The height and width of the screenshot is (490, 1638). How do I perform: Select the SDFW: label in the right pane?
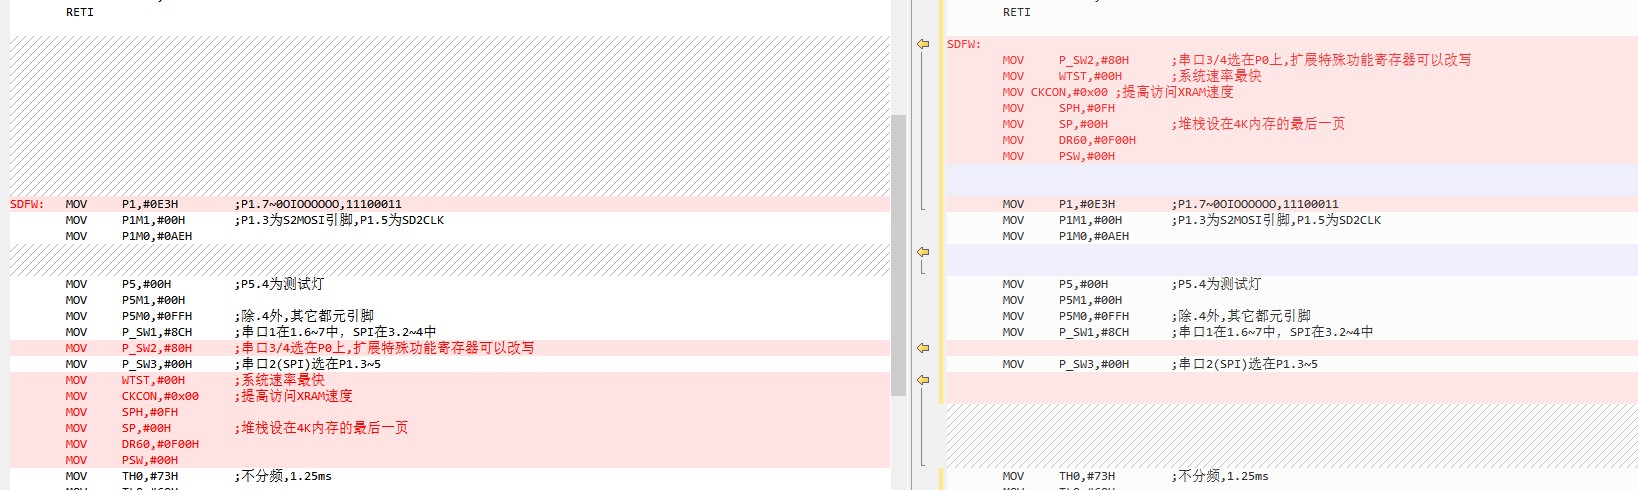(x=964, y=44)
